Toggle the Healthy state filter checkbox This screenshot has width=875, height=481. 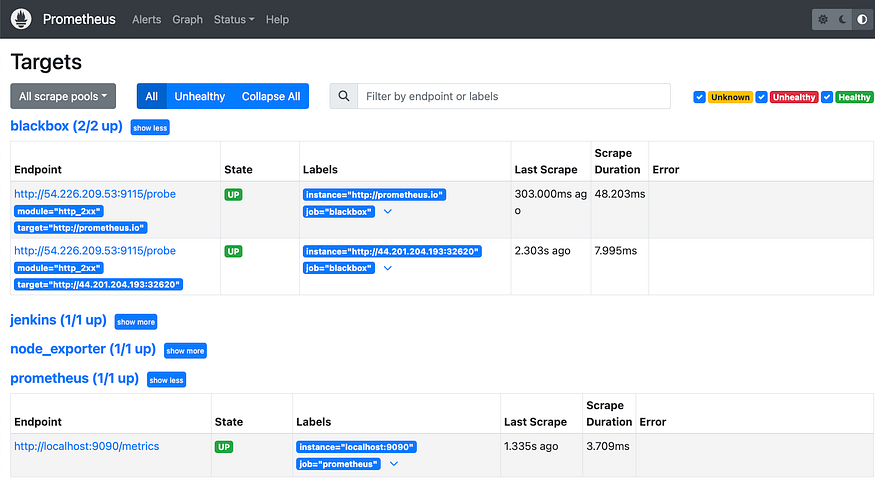click(x=827, y=97)
